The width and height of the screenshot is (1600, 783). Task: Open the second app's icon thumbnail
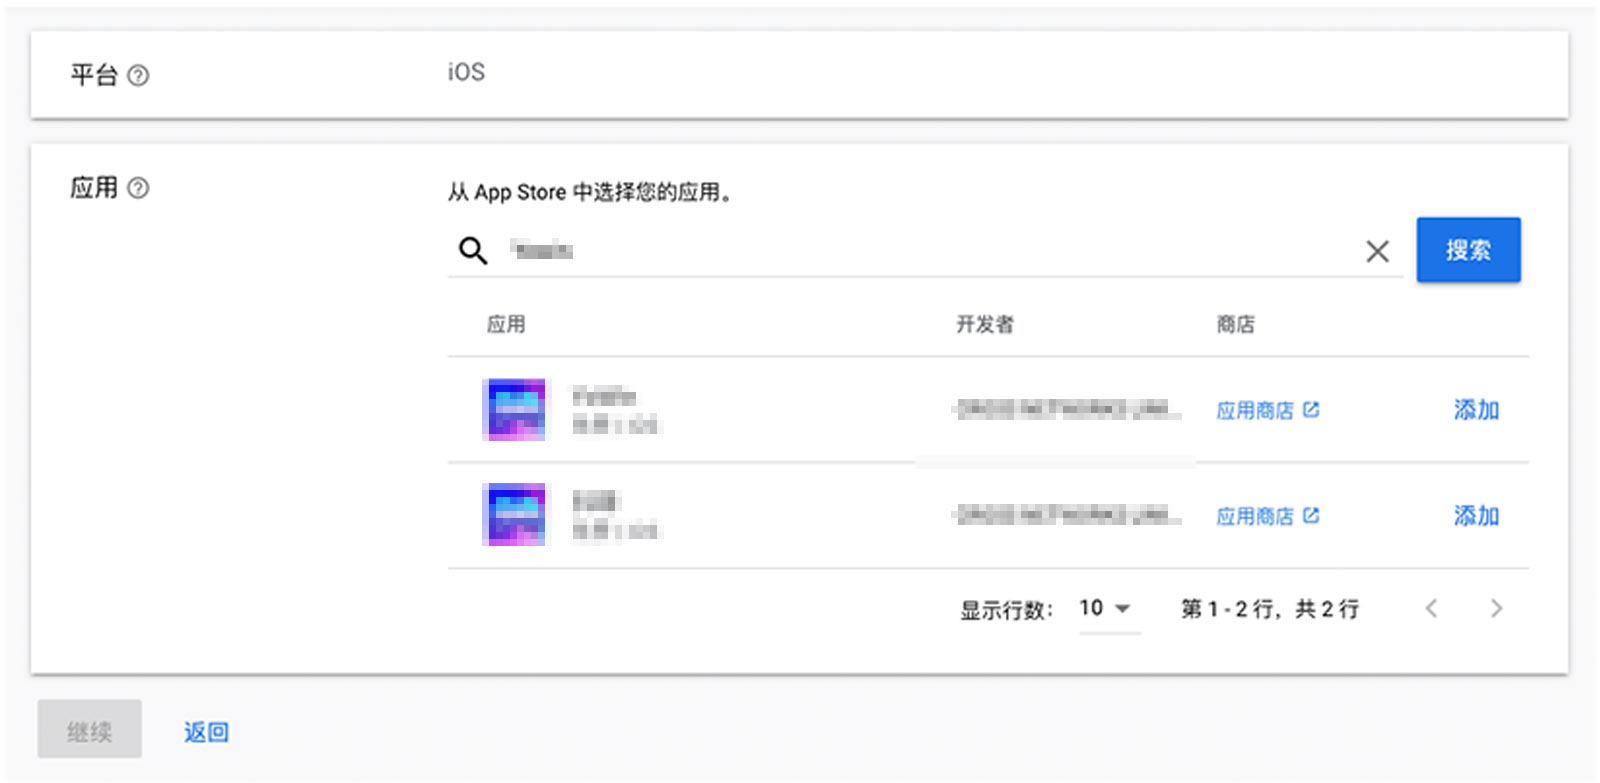click(x=515, y=515)
